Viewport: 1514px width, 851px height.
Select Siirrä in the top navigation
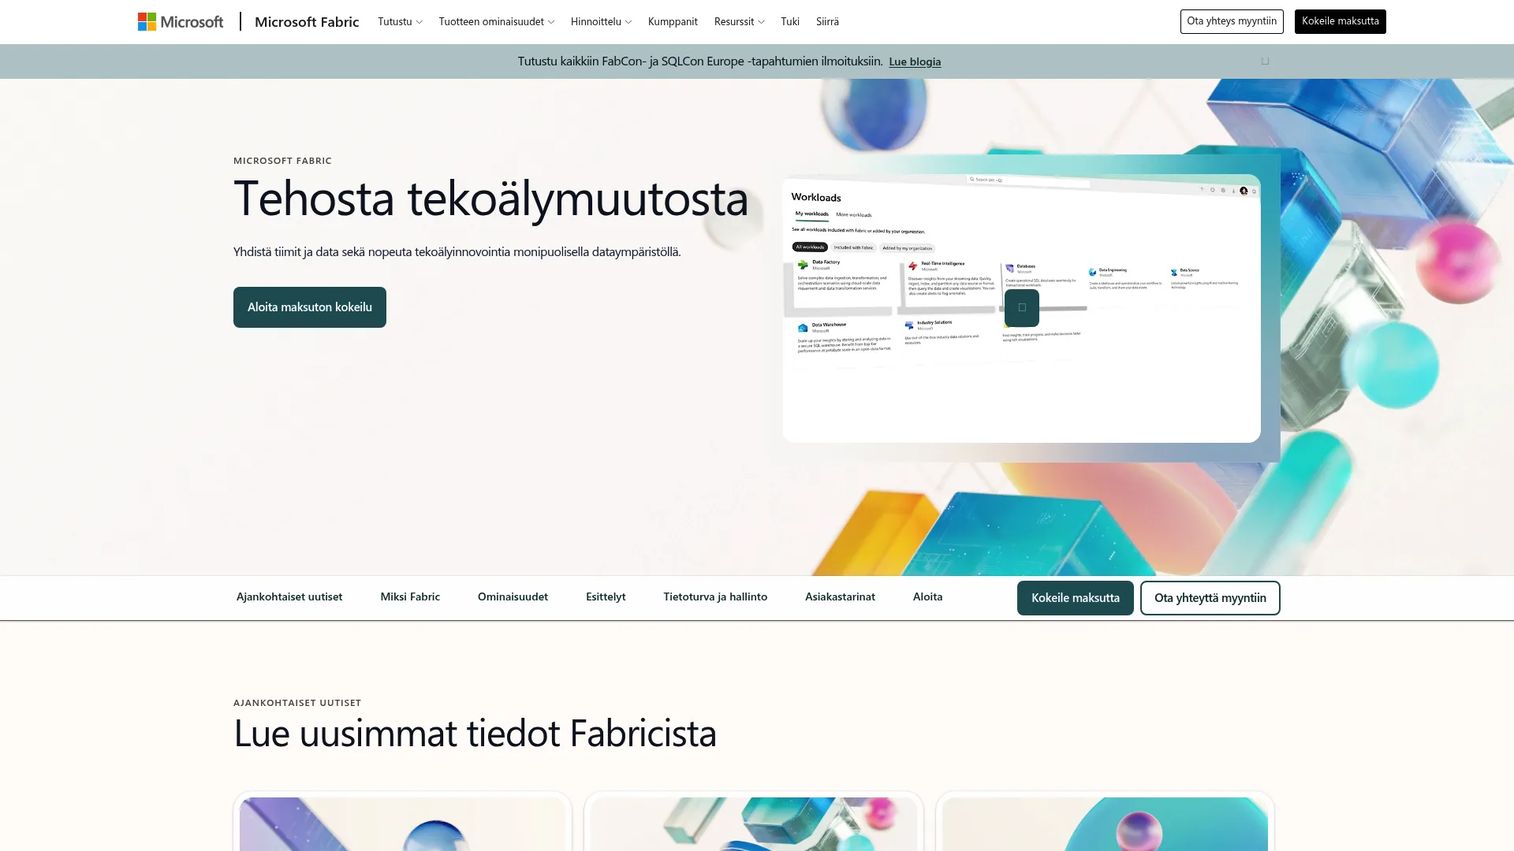click(827, 21)
